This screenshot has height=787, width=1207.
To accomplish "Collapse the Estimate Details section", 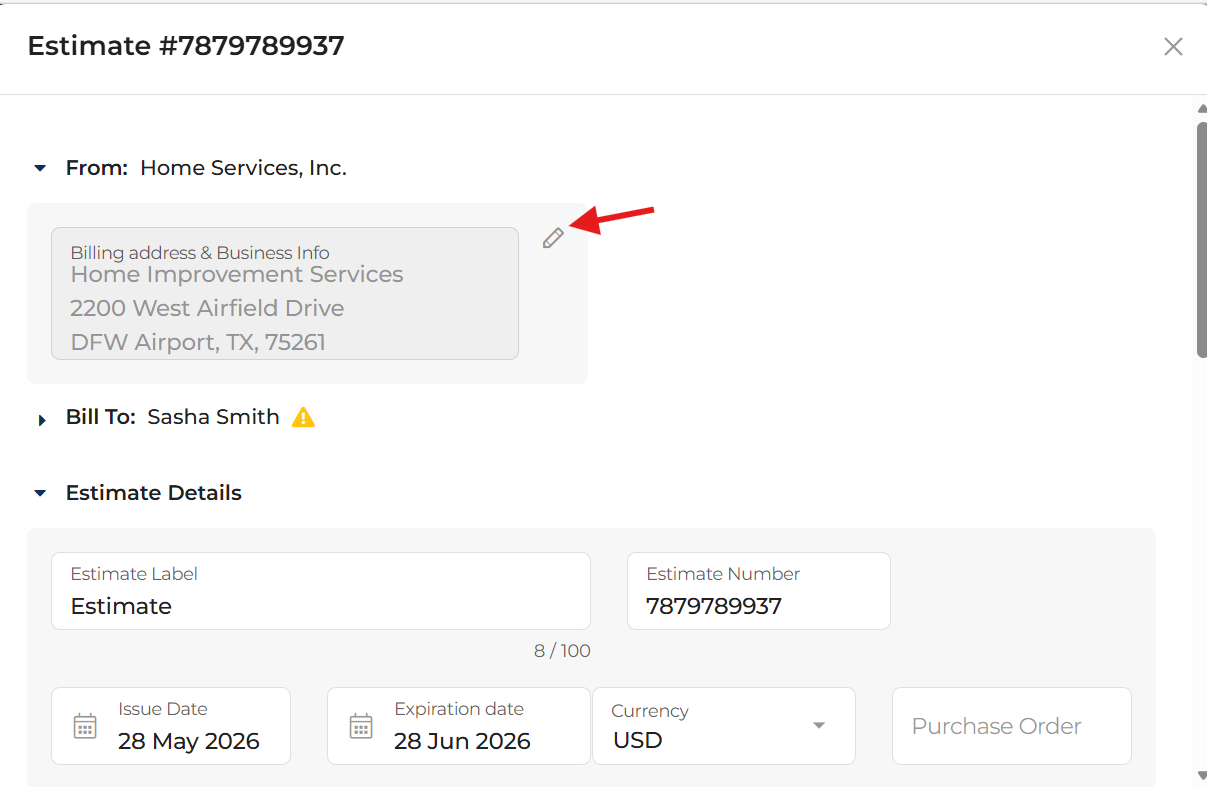I will pyautogui.click(x=40, y=493).
